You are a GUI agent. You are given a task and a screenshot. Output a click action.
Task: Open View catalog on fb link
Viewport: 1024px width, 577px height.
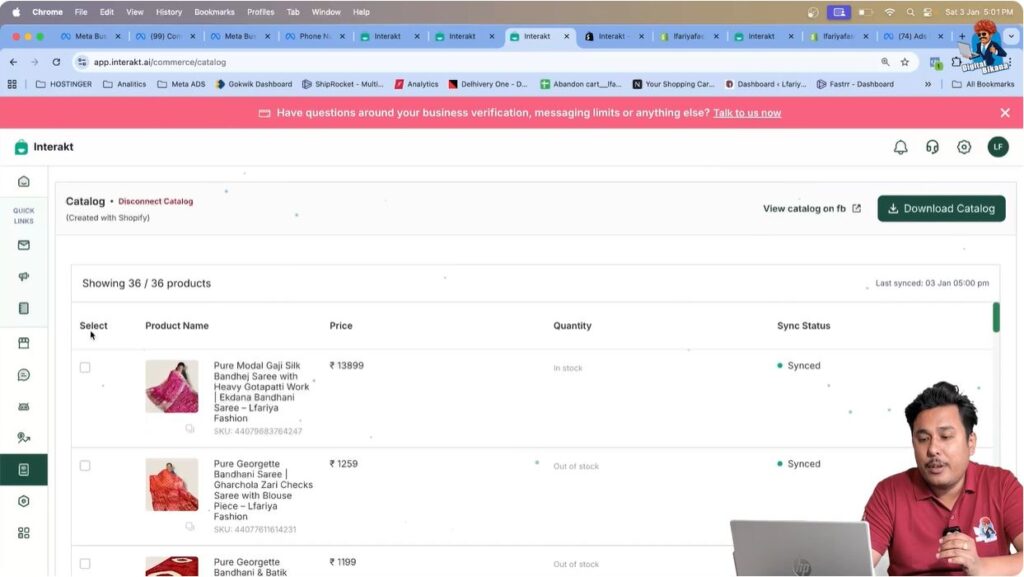pyautogui.click(x=812, y=209)
